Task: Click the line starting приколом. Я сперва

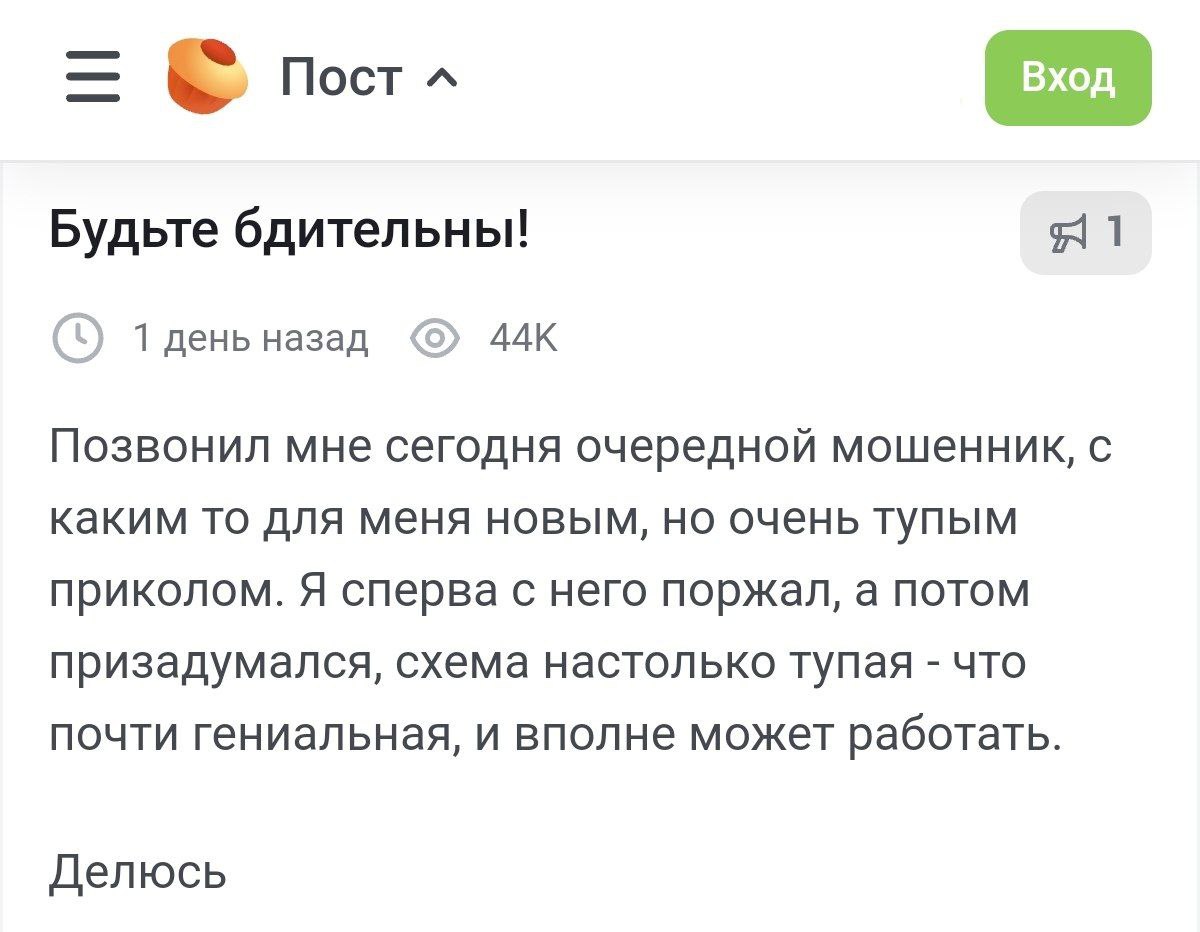Action: pos(540,591)
